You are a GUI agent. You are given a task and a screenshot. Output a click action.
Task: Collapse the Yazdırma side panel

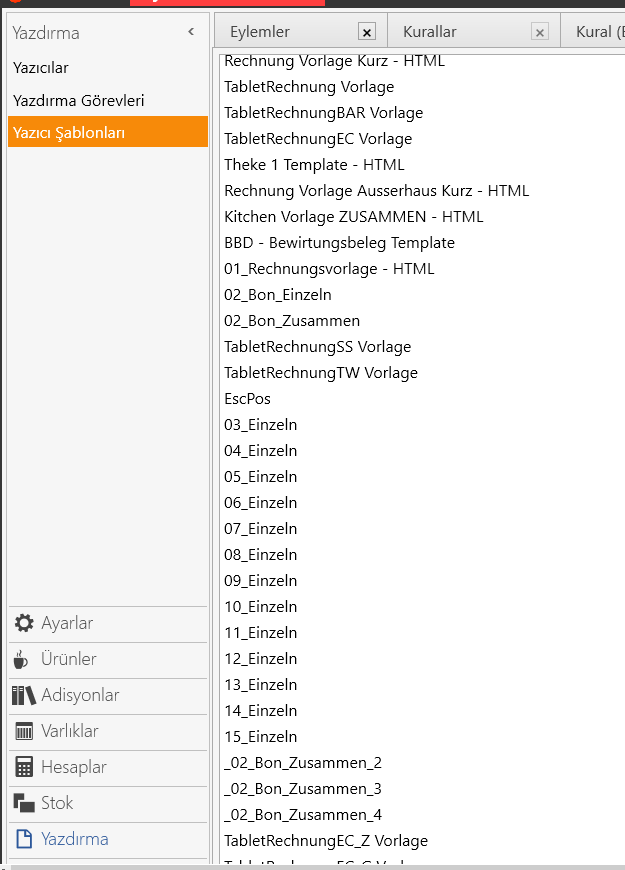tap(191, 32)
